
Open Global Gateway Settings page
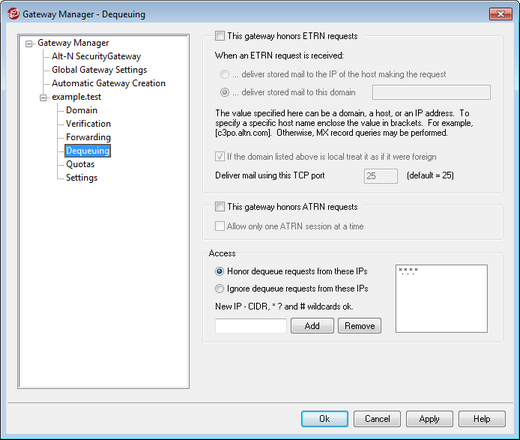pyautogui.click(x=99, y=70)
